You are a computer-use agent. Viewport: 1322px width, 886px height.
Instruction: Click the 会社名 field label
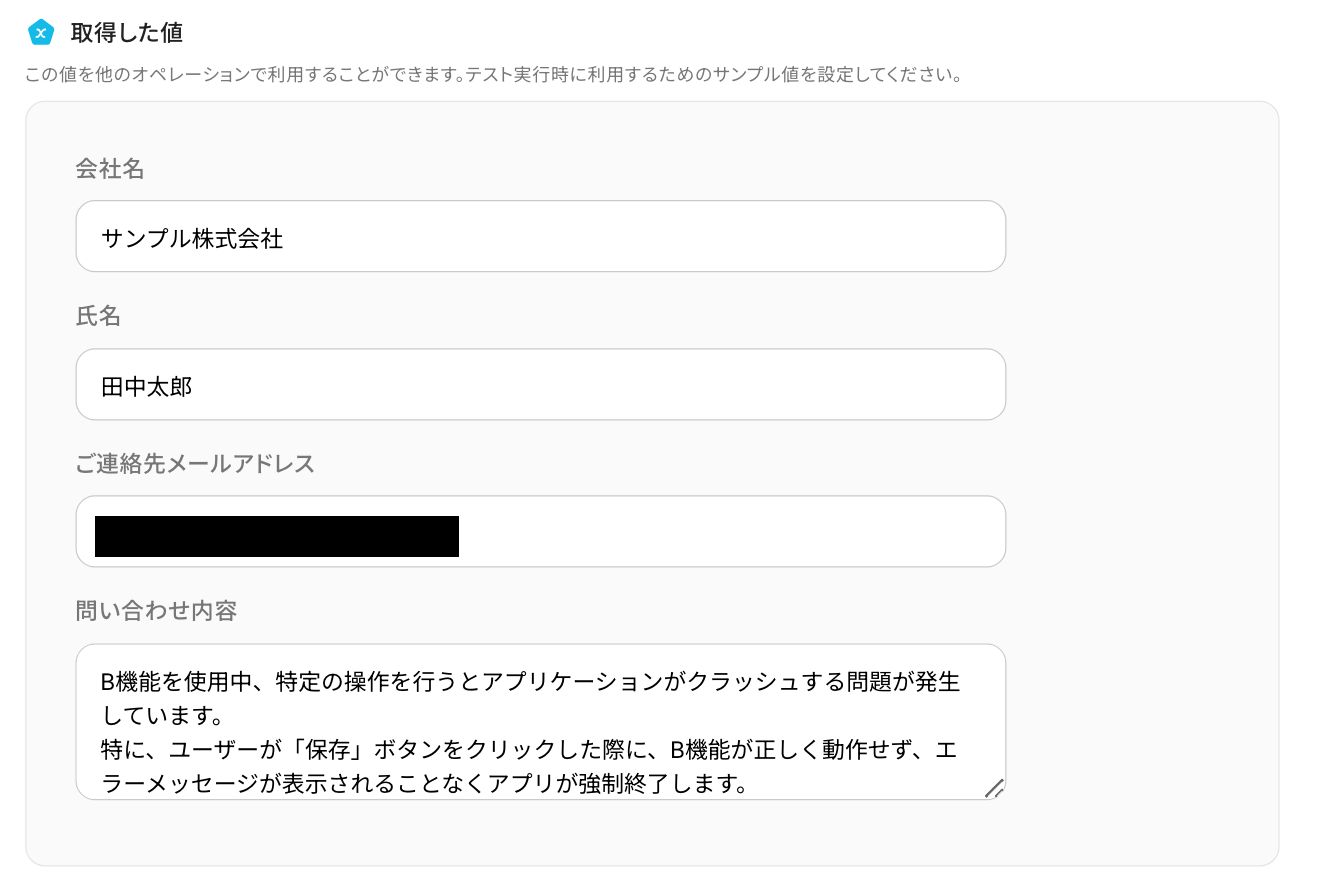[110, 170]
